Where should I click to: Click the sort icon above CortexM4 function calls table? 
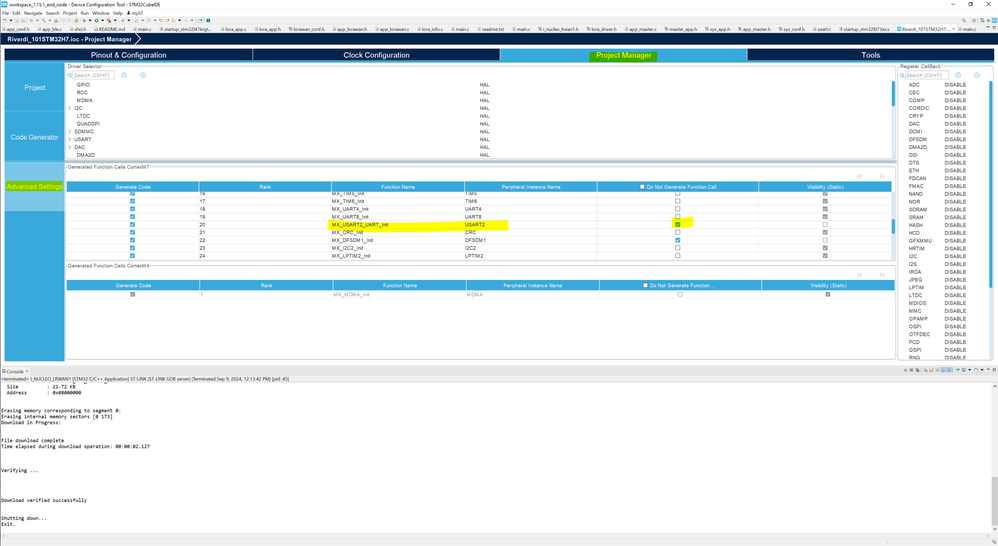click(x=859, y=275)
